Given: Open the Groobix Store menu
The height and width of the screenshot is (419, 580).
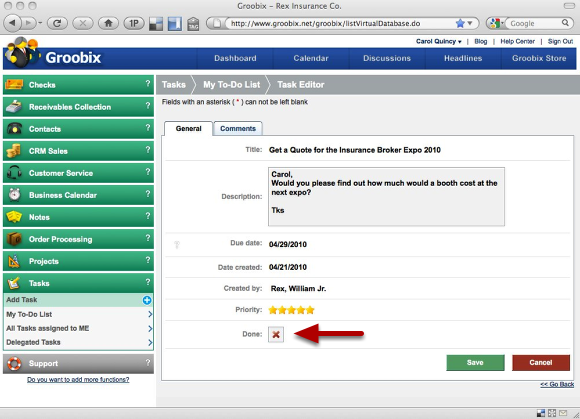Looking at the screenshot, I should coord(539,58).
